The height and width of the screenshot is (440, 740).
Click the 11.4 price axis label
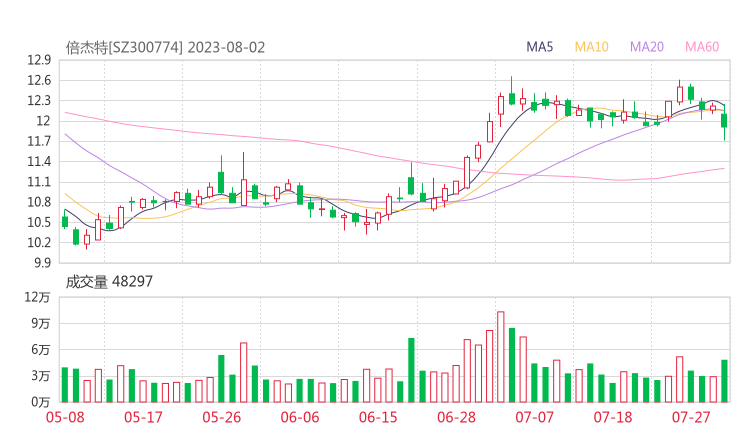[x=39, y=161]
